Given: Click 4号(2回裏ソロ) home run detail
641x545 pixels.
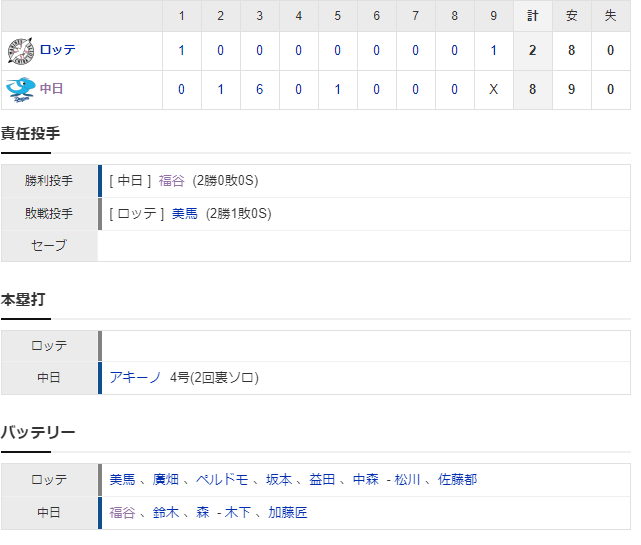Looking at the screenshot, I should point(214,377).
